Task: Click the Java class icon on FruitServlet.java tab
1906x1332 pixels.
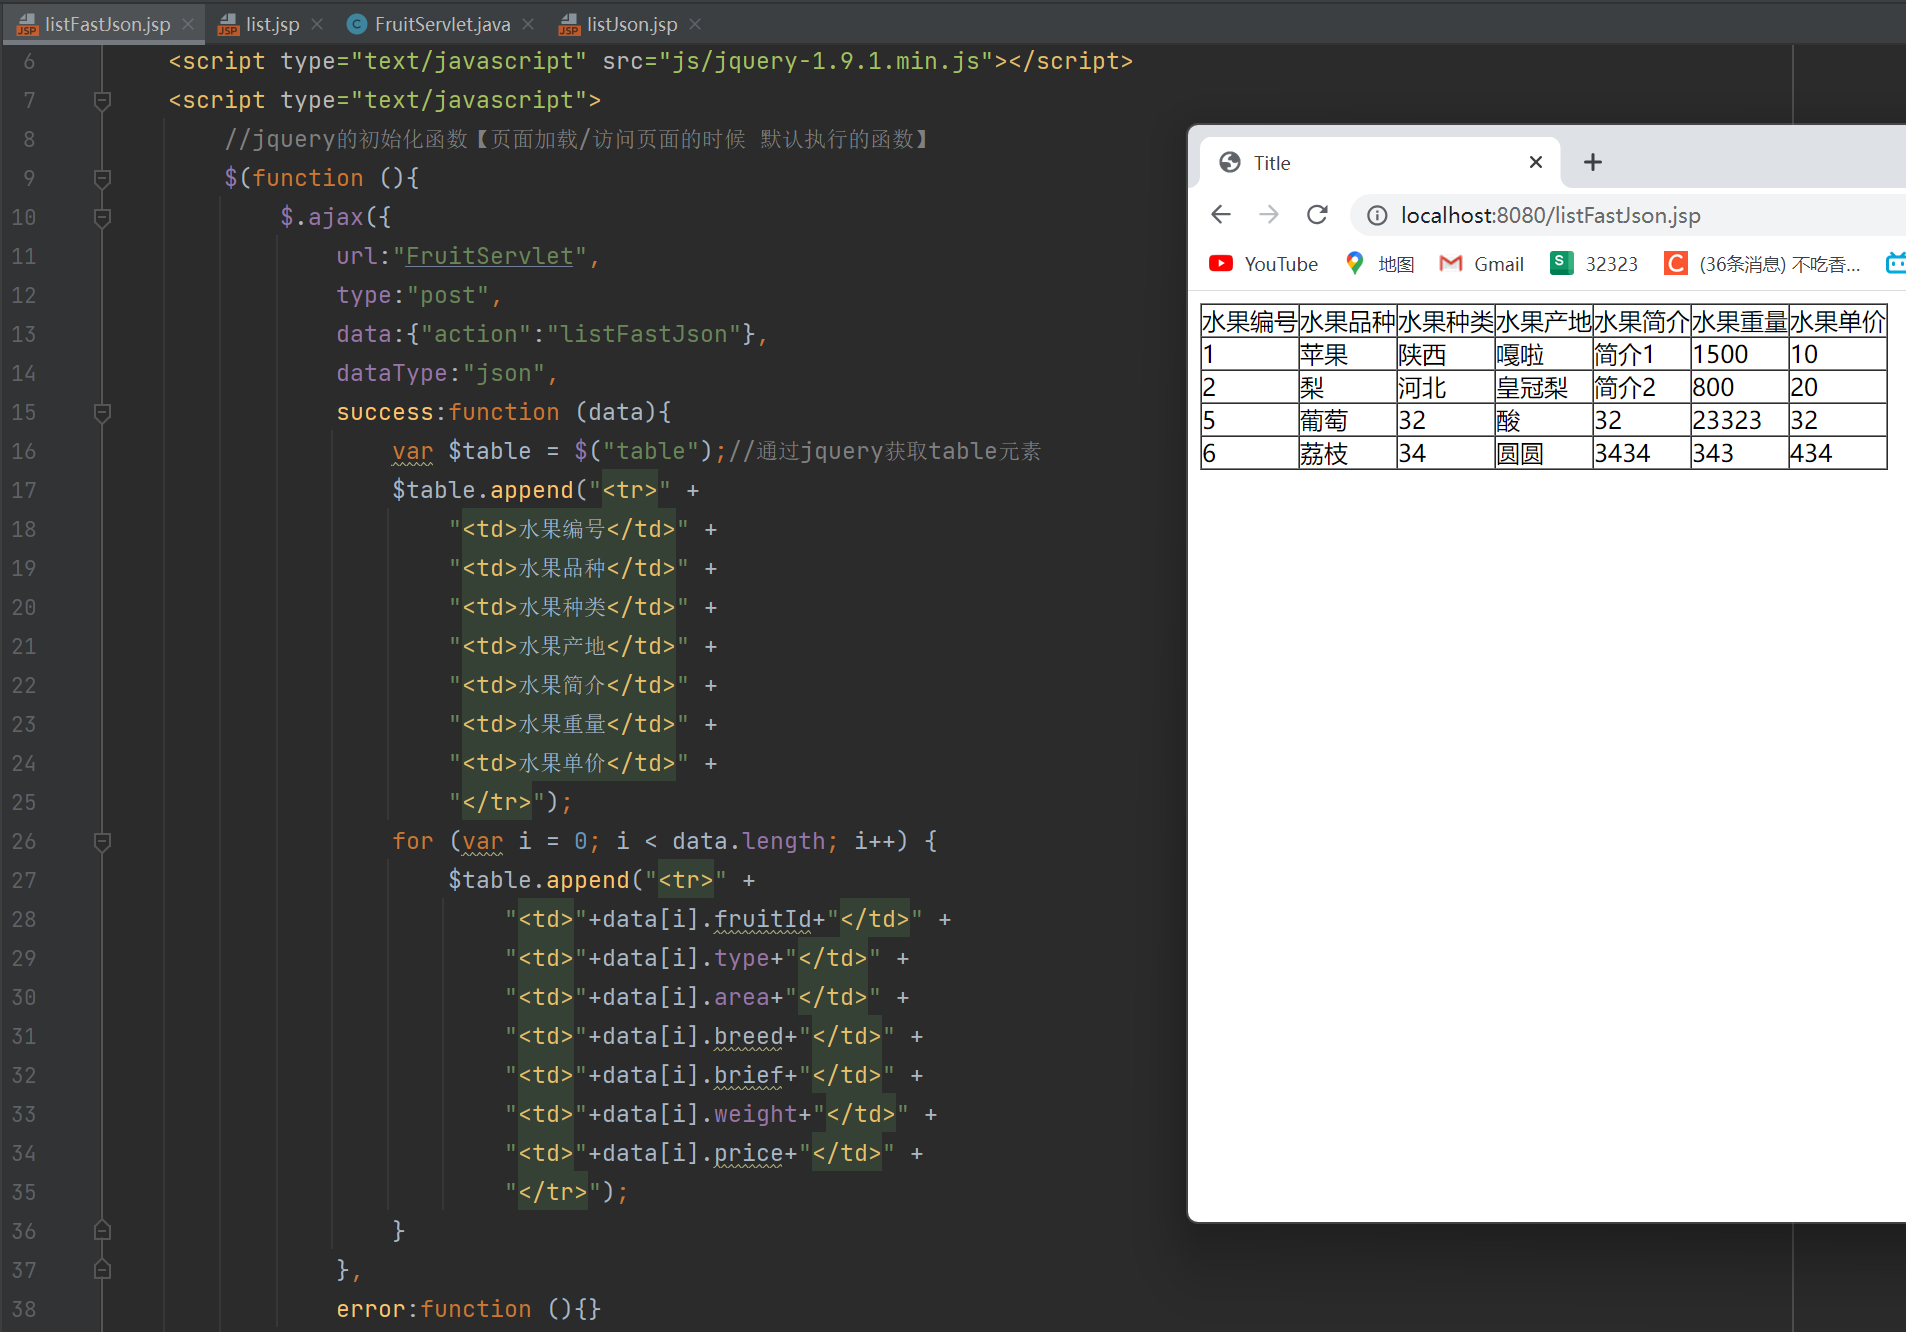Action: tap(356, 24)
